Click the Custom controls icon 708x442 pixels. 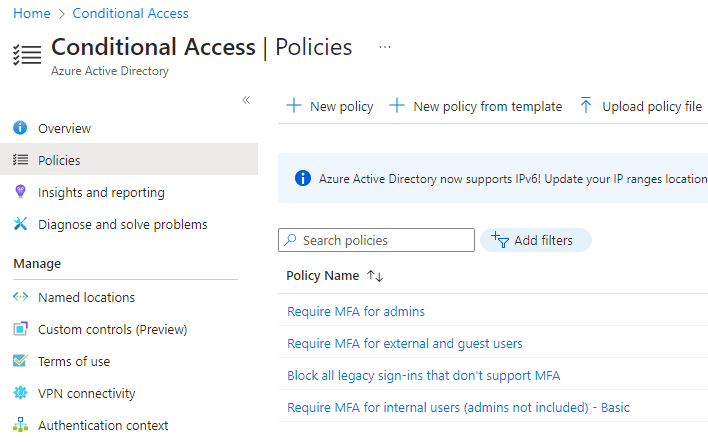tap(20, 329)
